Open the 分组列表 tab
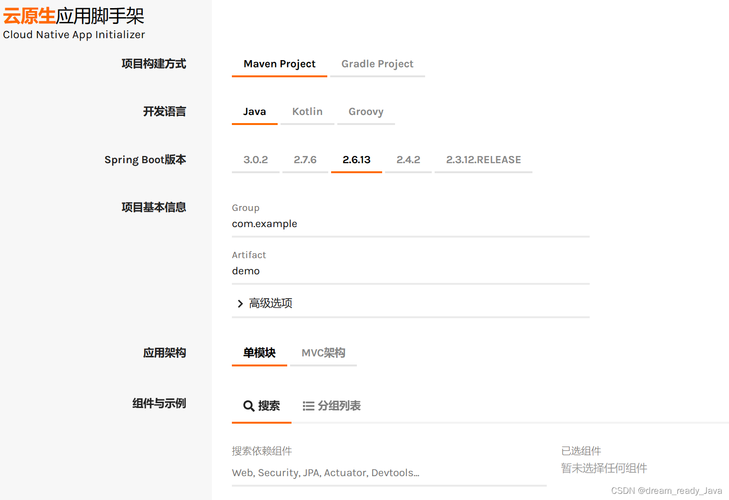The image size is (729, 500). [x=331, y=406]
